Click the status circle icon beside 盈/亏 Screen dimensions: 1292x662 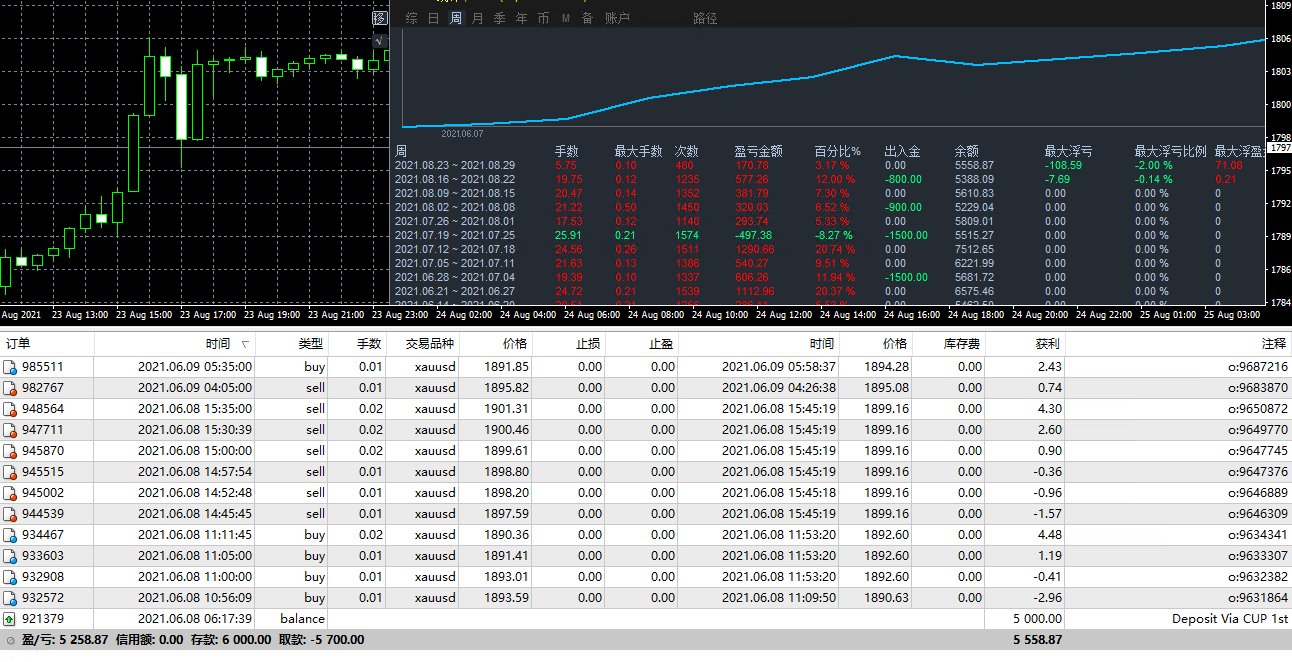(10, 640)
